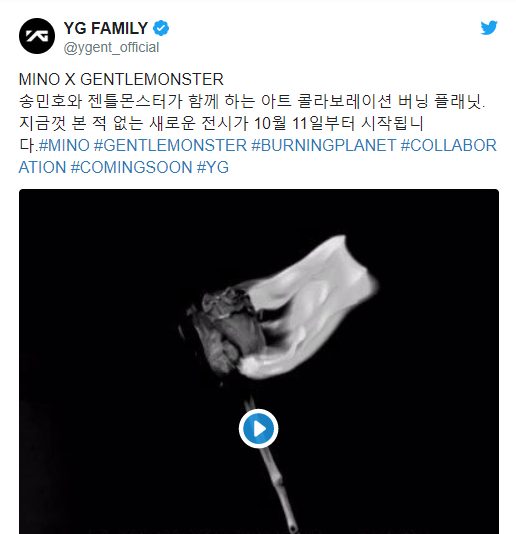Open the @ygent_official handle link
Image resolution: width=516 pixels, height=534 pixels.
point(111,47)
